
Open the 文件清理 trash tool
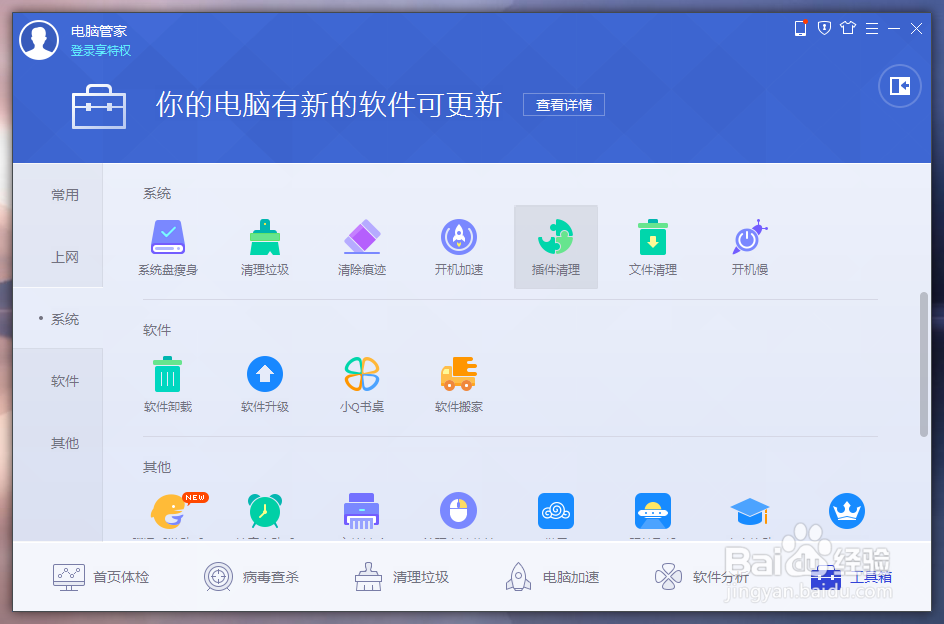click(653, 247)
